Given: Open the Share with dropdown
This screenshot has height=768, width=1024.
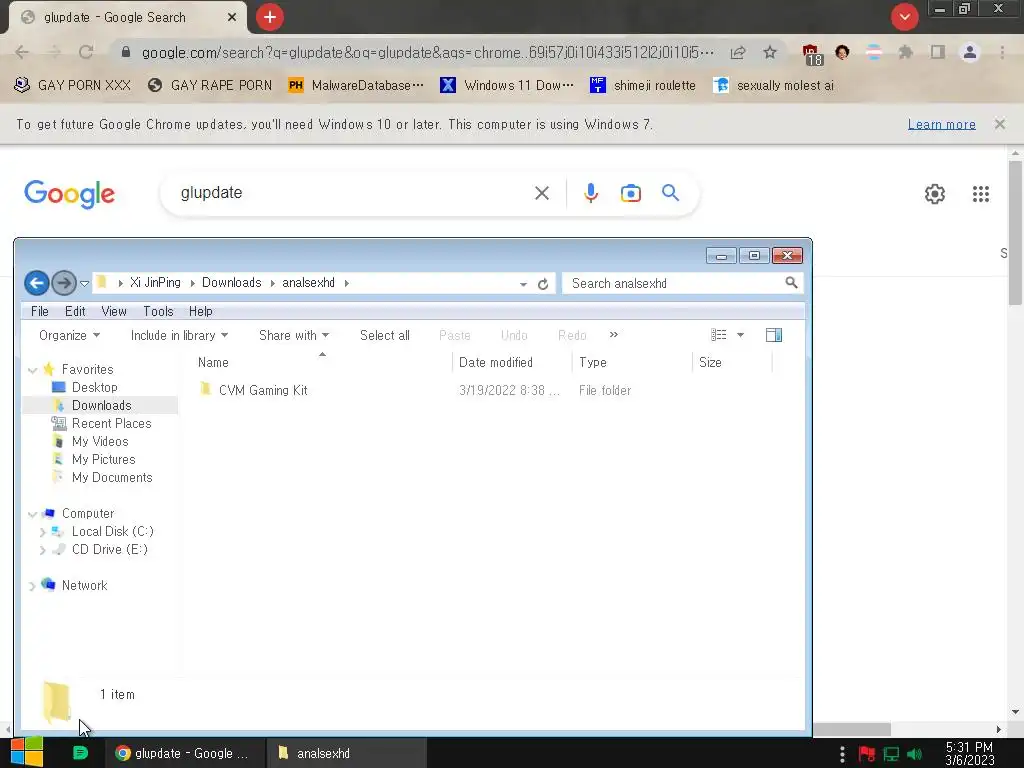Looking at the screenshot, I should pyautogui.click(x=294, y=335).
